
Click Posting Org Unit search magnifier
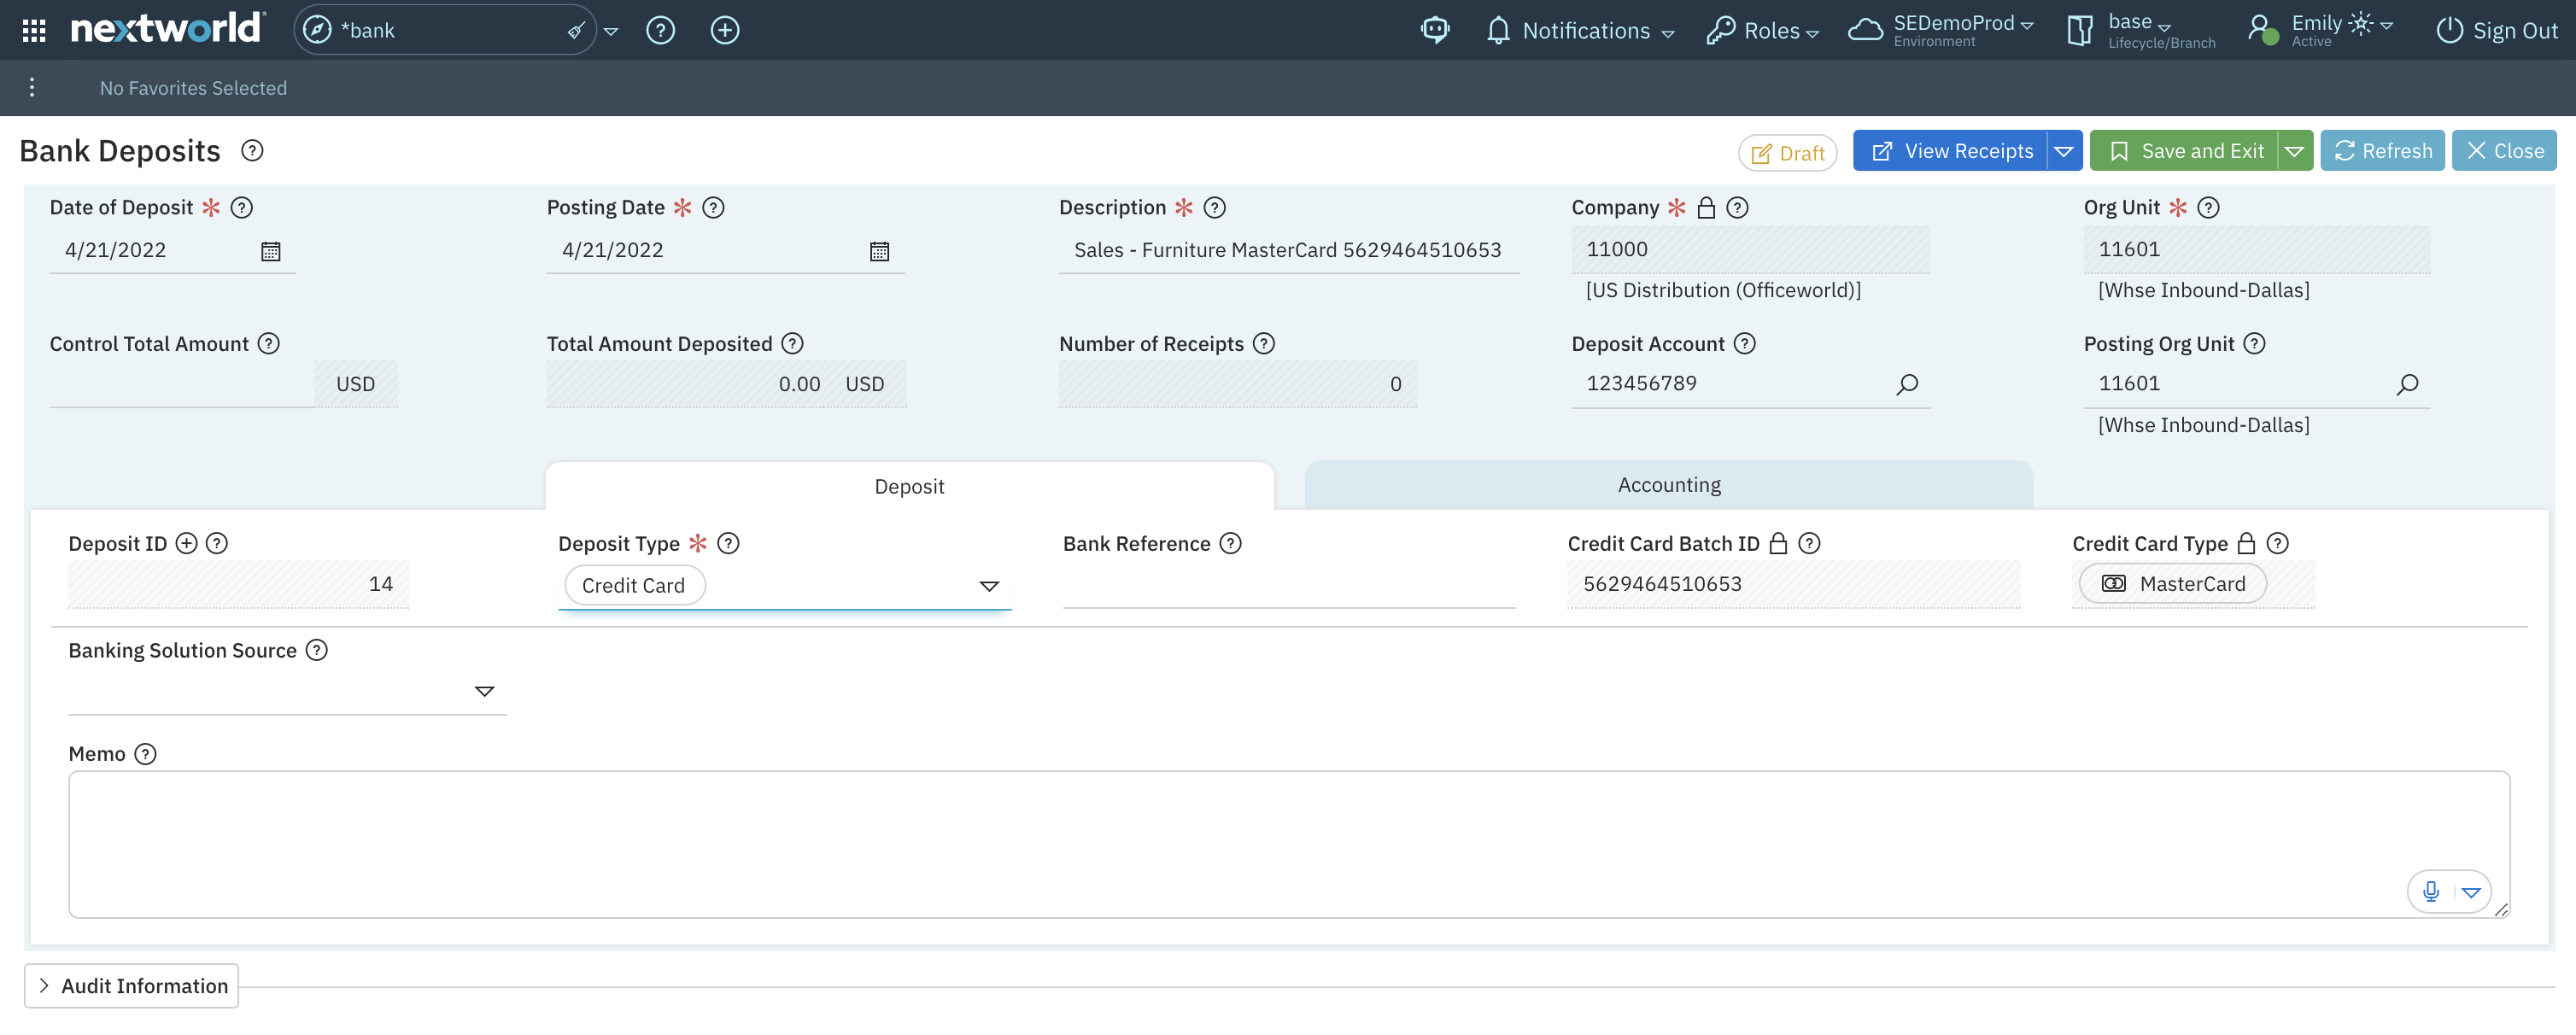tap(2406, 384)
